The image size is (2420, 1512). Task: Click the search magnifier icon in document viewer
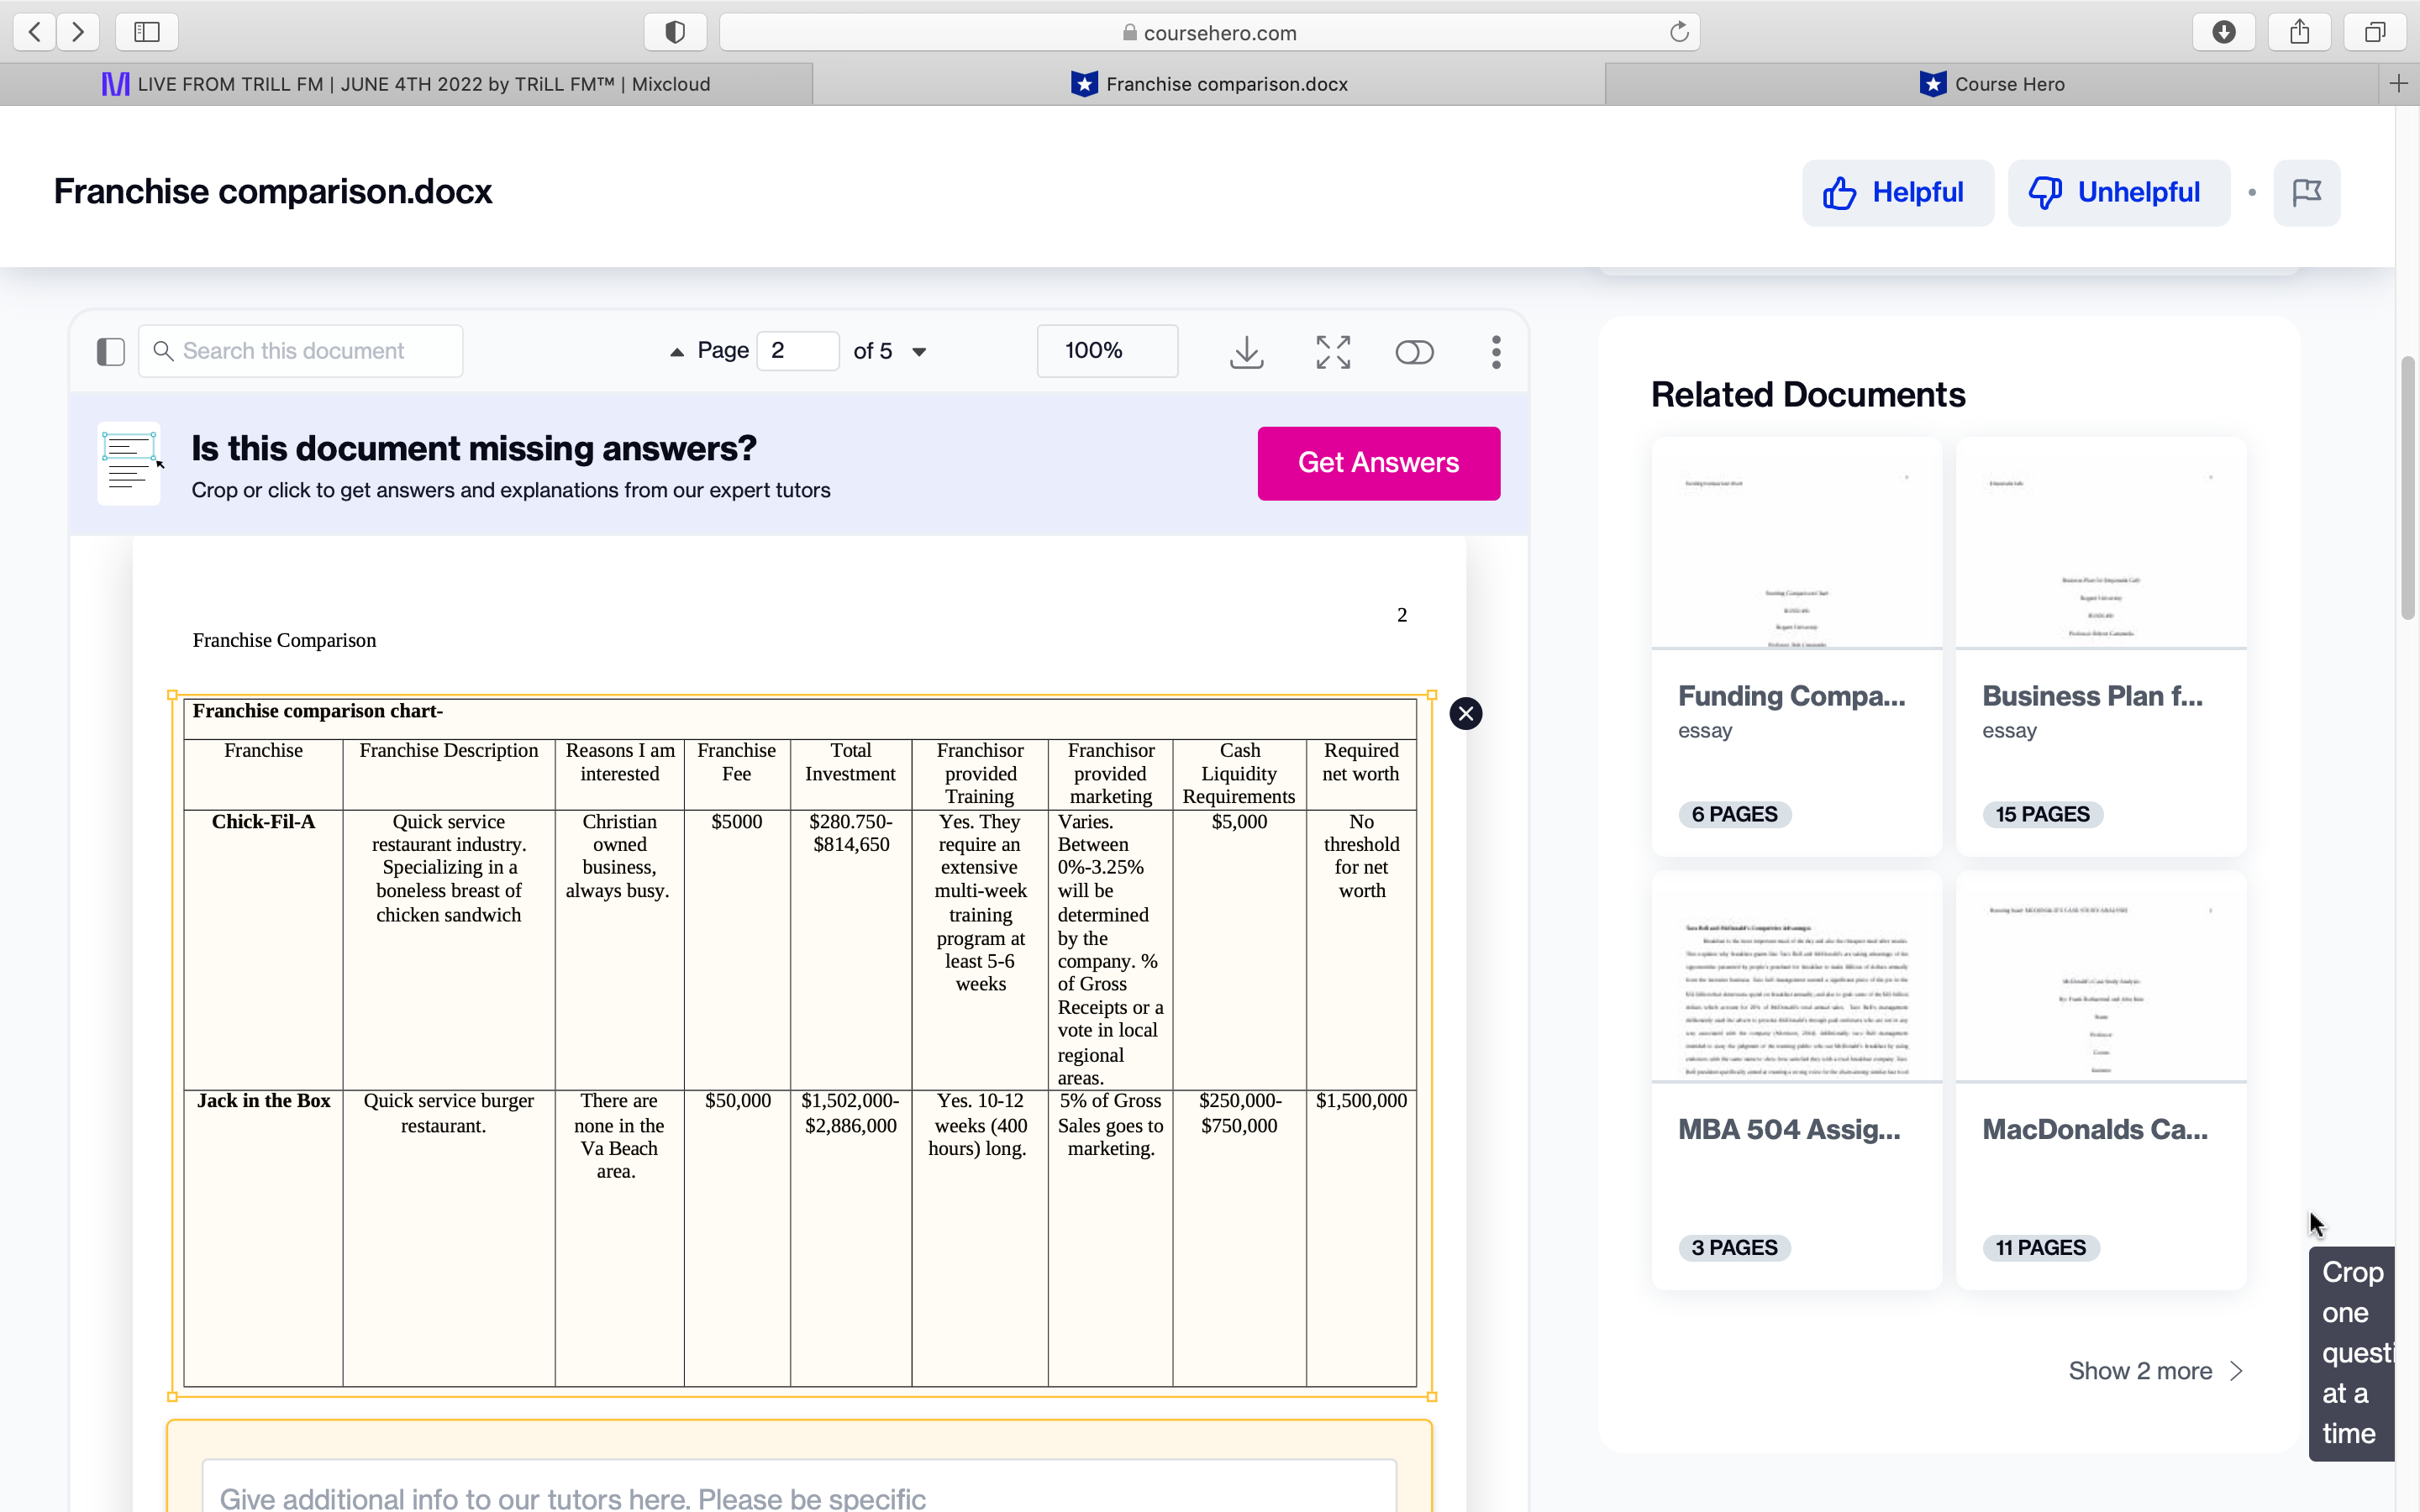tap(163, 351)
